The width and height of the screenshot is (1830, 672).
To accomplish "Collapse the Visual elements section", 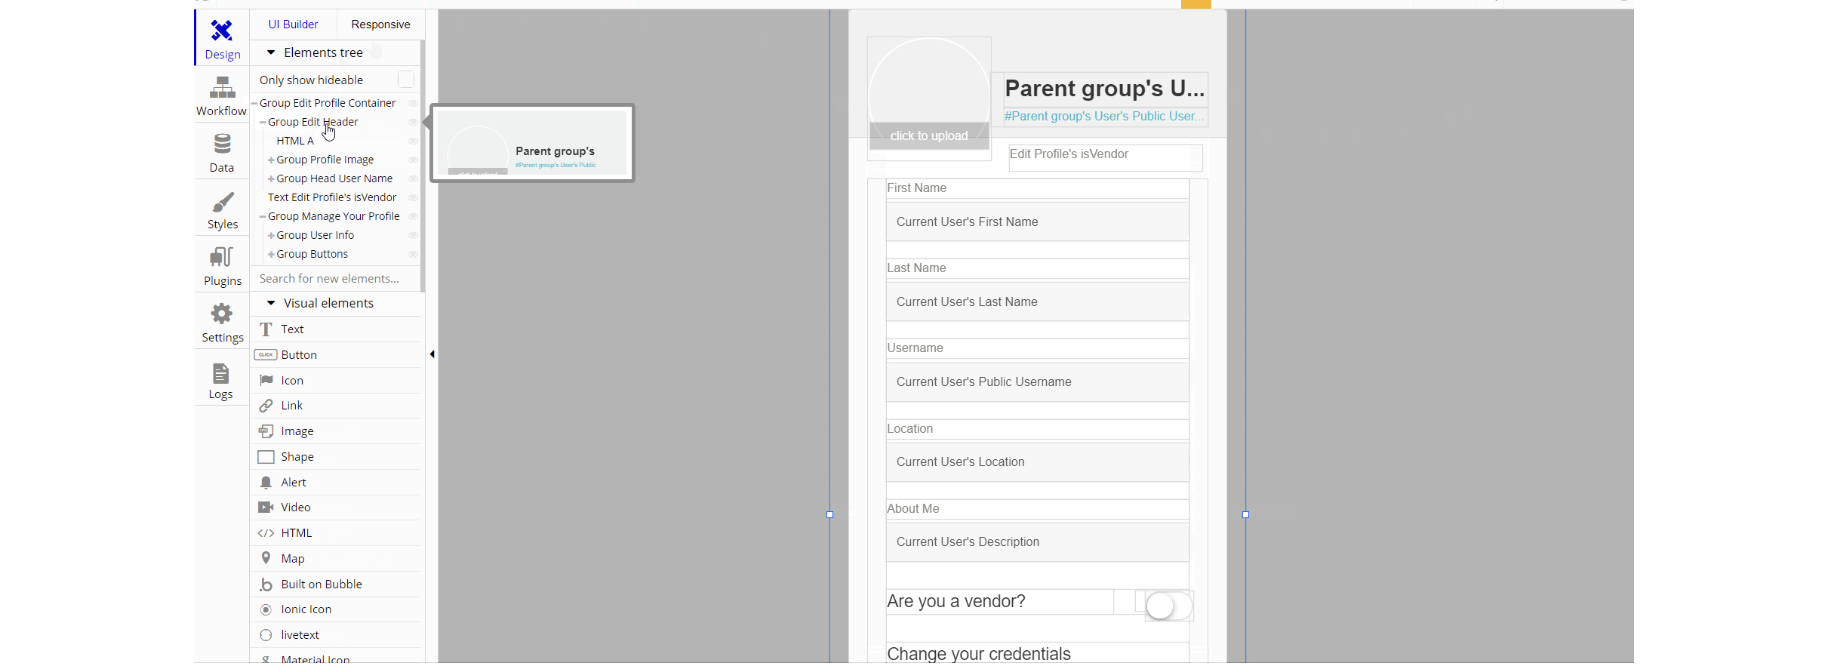I will coord(271,304).
